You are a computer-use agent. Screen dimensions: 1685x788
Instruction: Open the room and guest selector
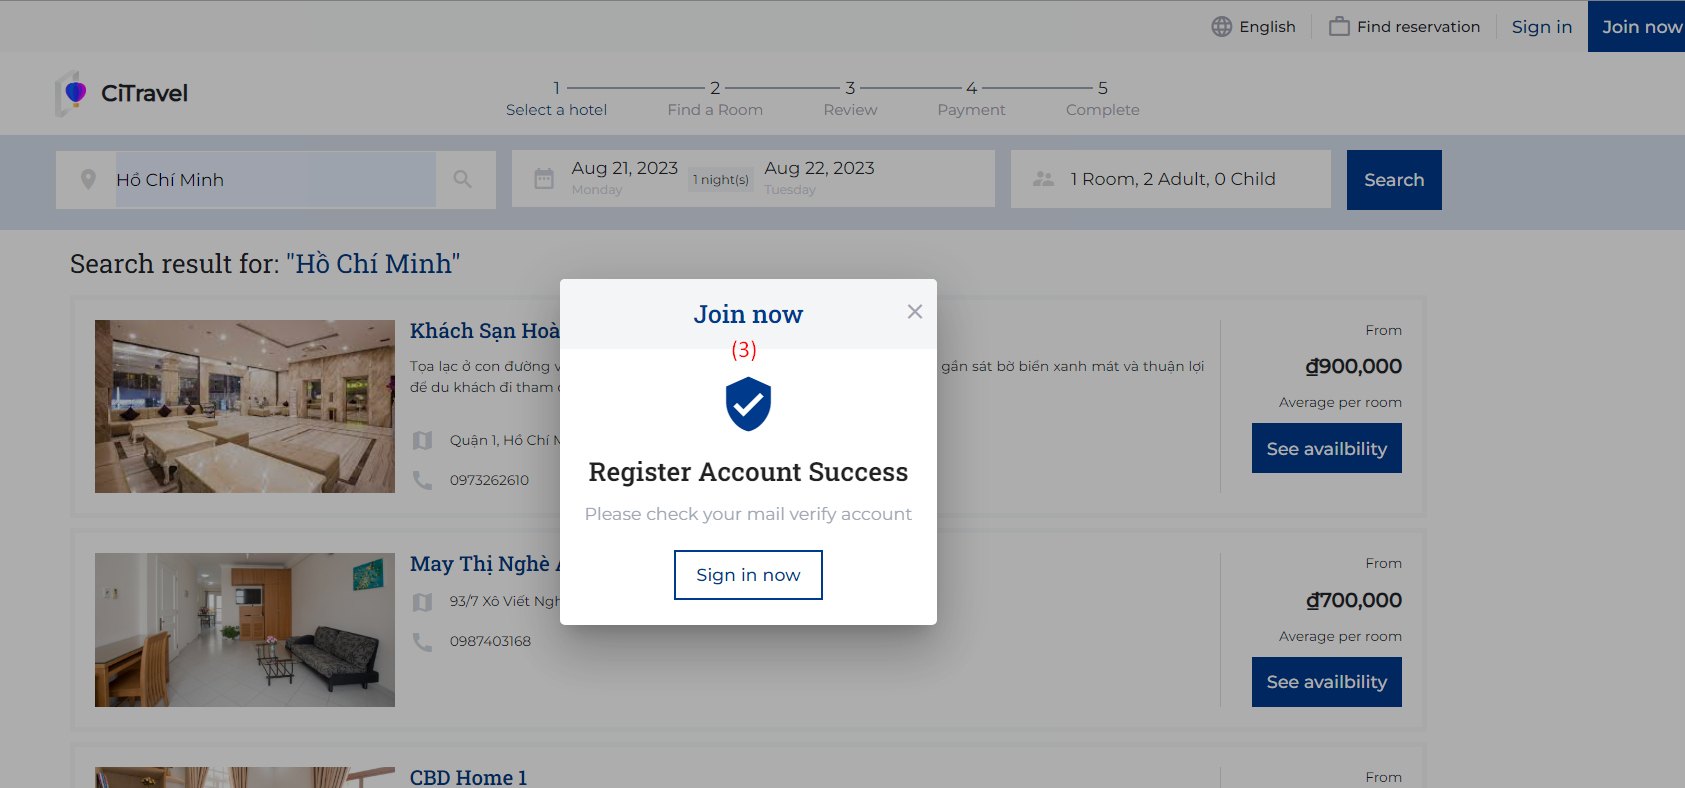pyautogui.click(x=1171, y=179)
